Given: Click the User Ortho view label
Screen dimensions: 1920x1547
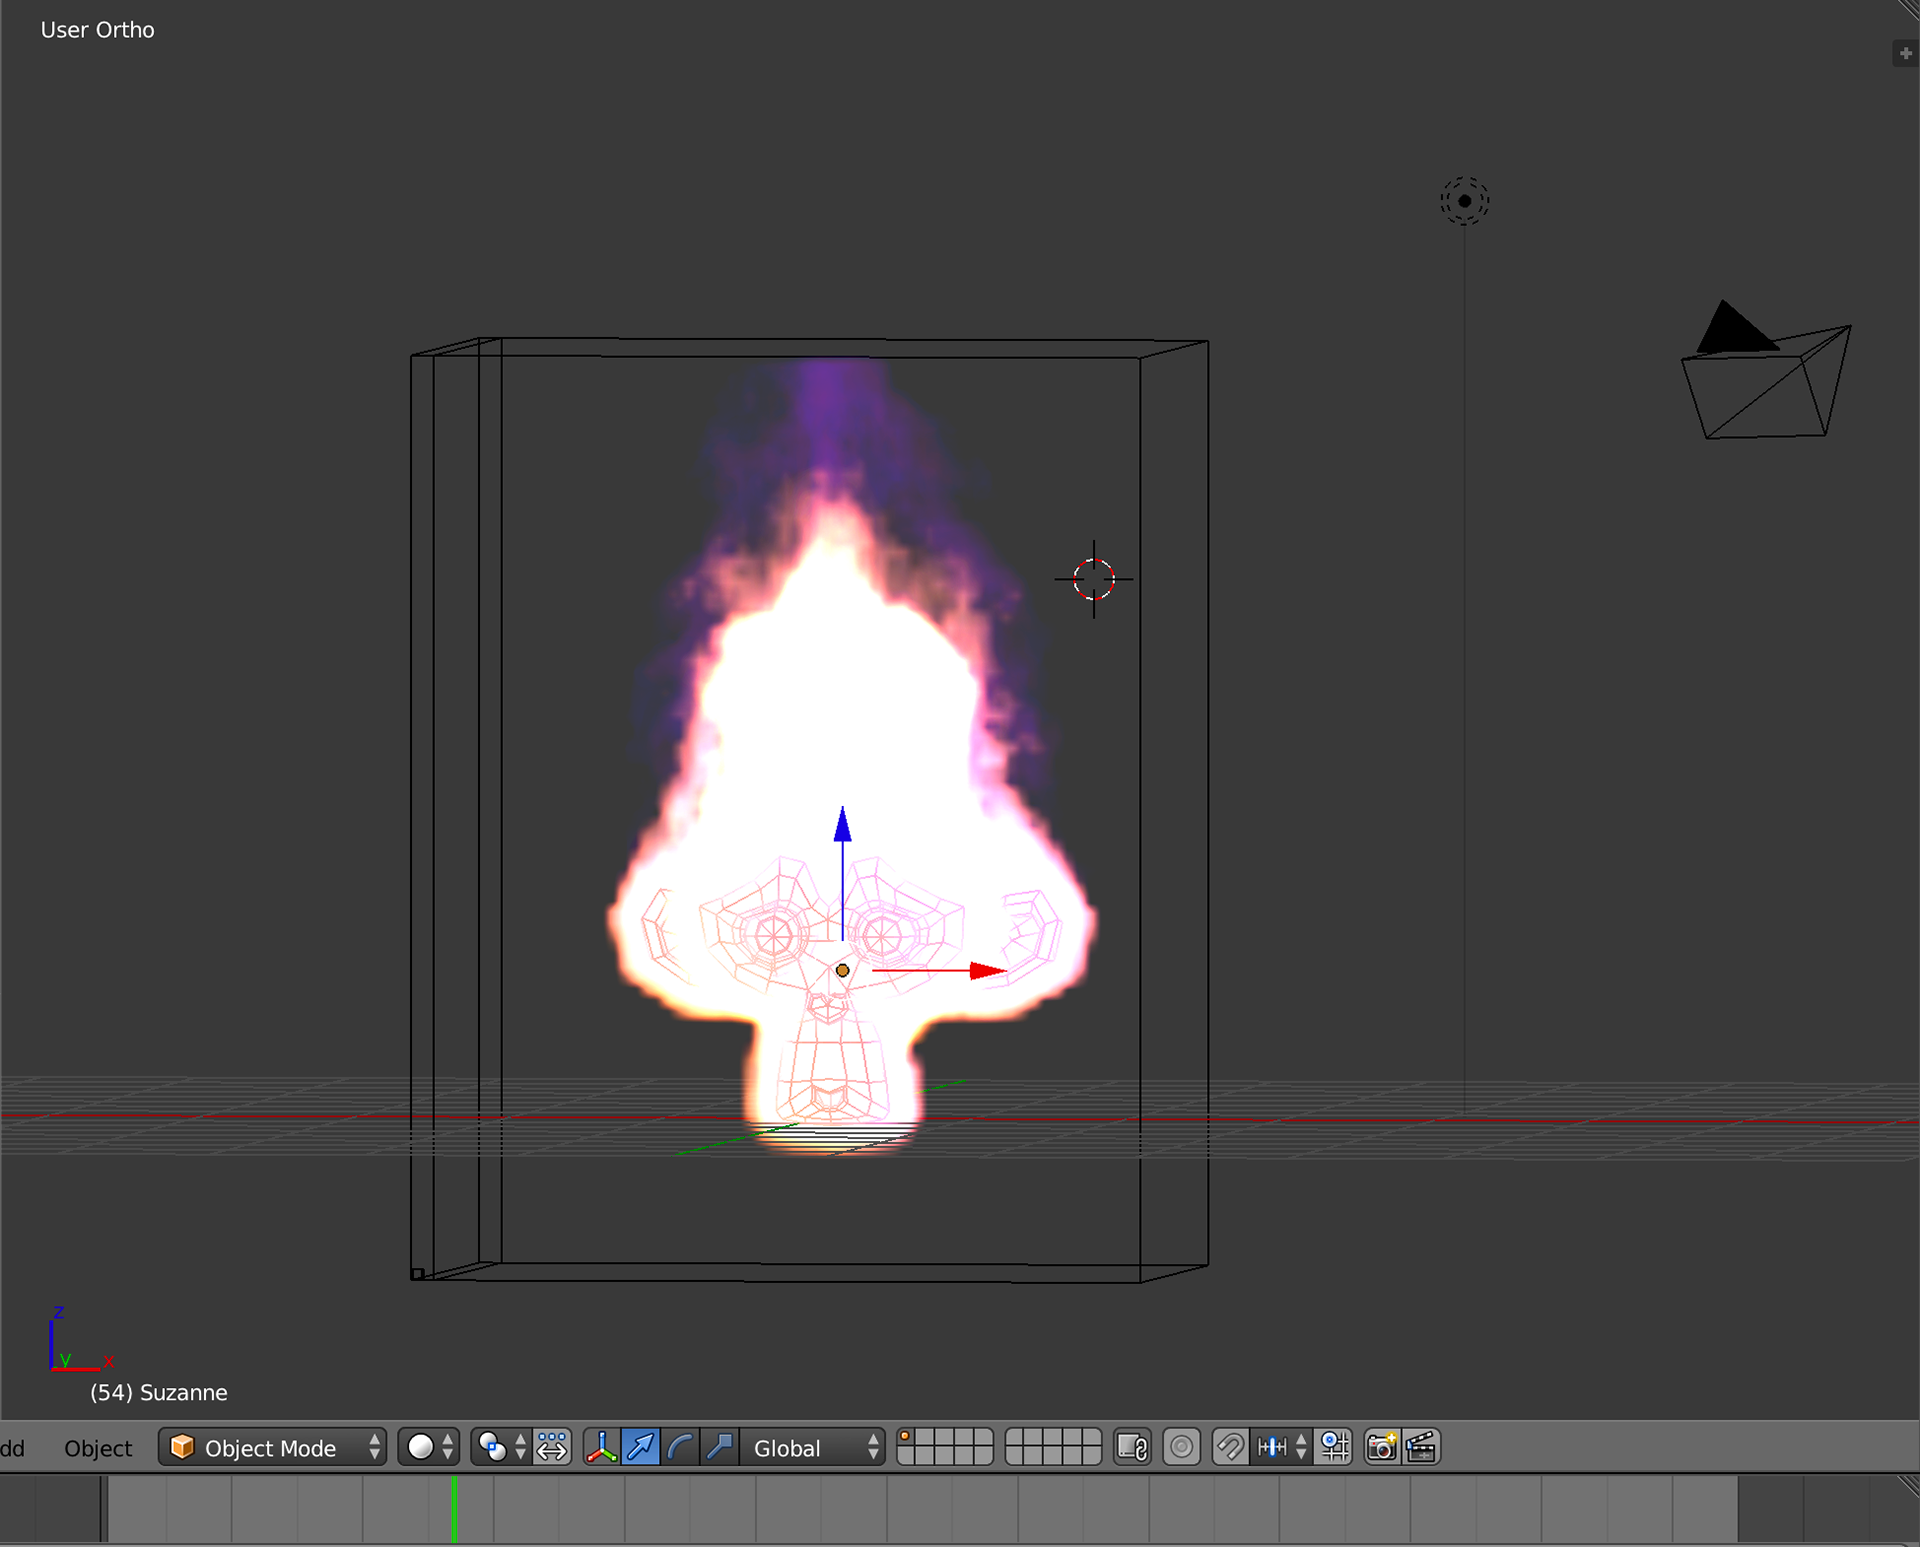Looking at the screenshot, I should (x=98, y=30).
